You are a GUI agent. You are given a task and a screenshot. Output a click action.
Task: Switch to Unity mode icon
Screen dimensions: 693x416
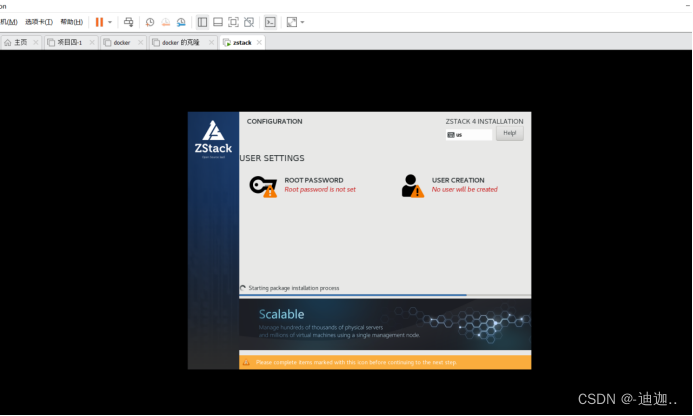pyautogui.click(x=249, y=22)
